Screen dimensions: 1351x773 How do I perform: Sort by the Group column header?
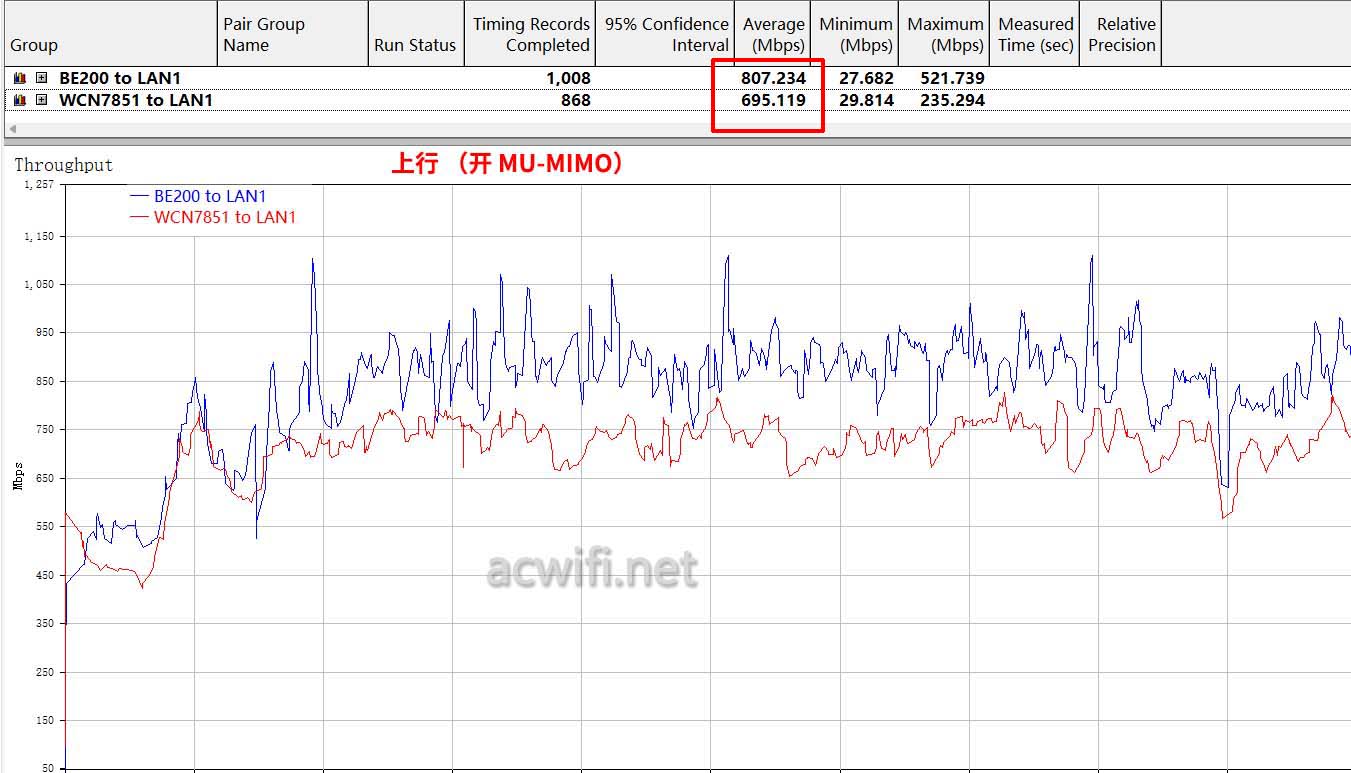tap(109, 34)
